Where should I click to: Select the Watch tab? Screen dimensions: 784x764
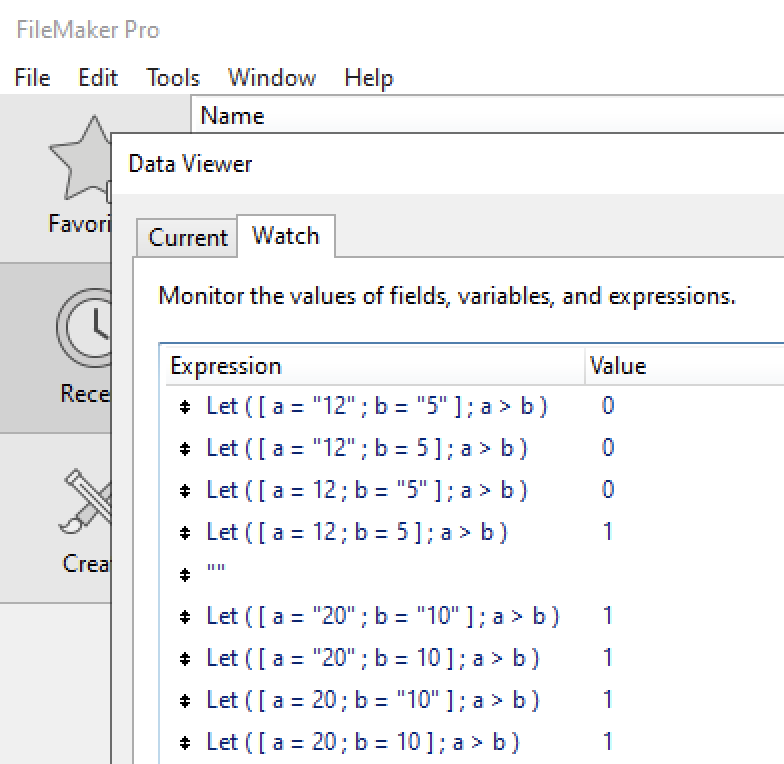click(x=286, y=236)
